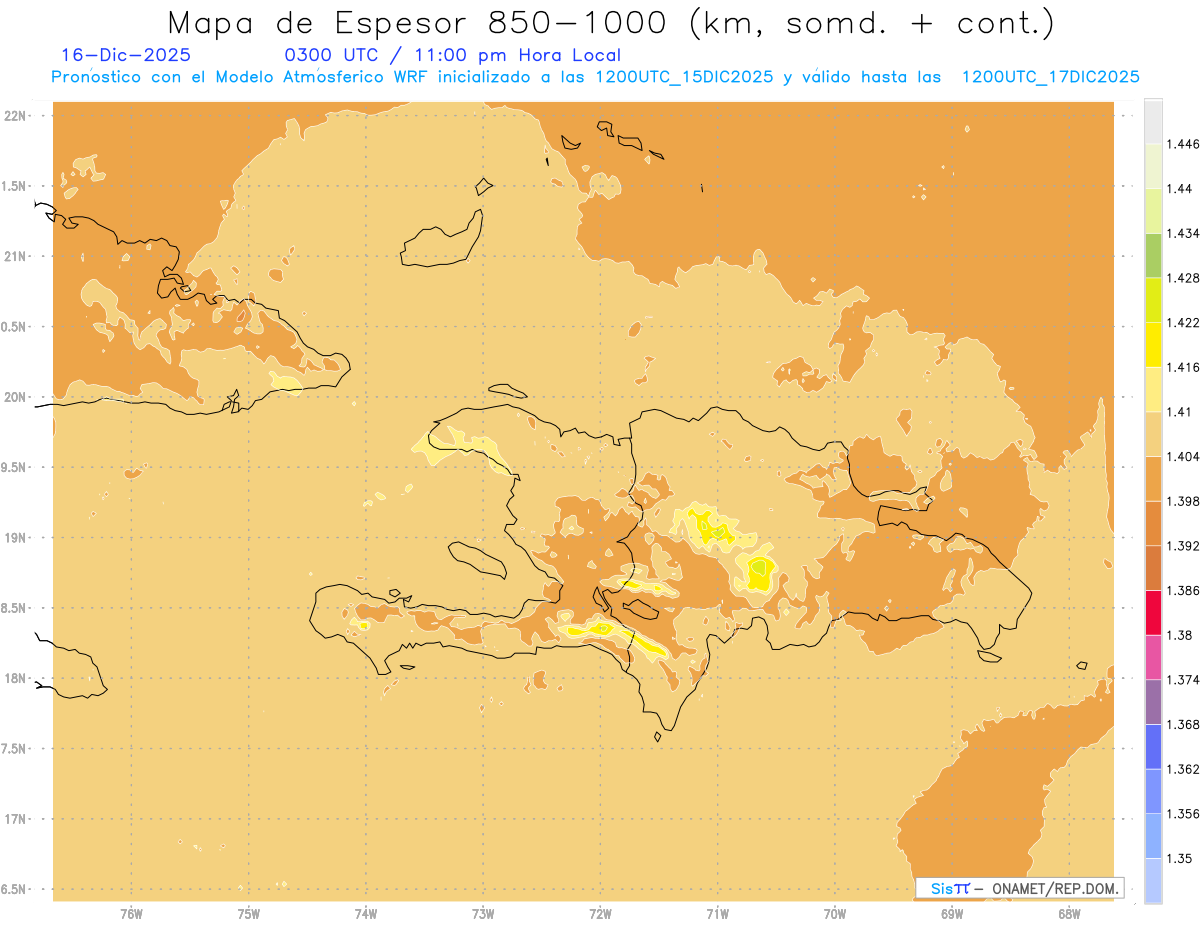The height and width of the screenshot is (927, 1200).
Task: Click the legend value '1.434'
Action: [1183, 233]
